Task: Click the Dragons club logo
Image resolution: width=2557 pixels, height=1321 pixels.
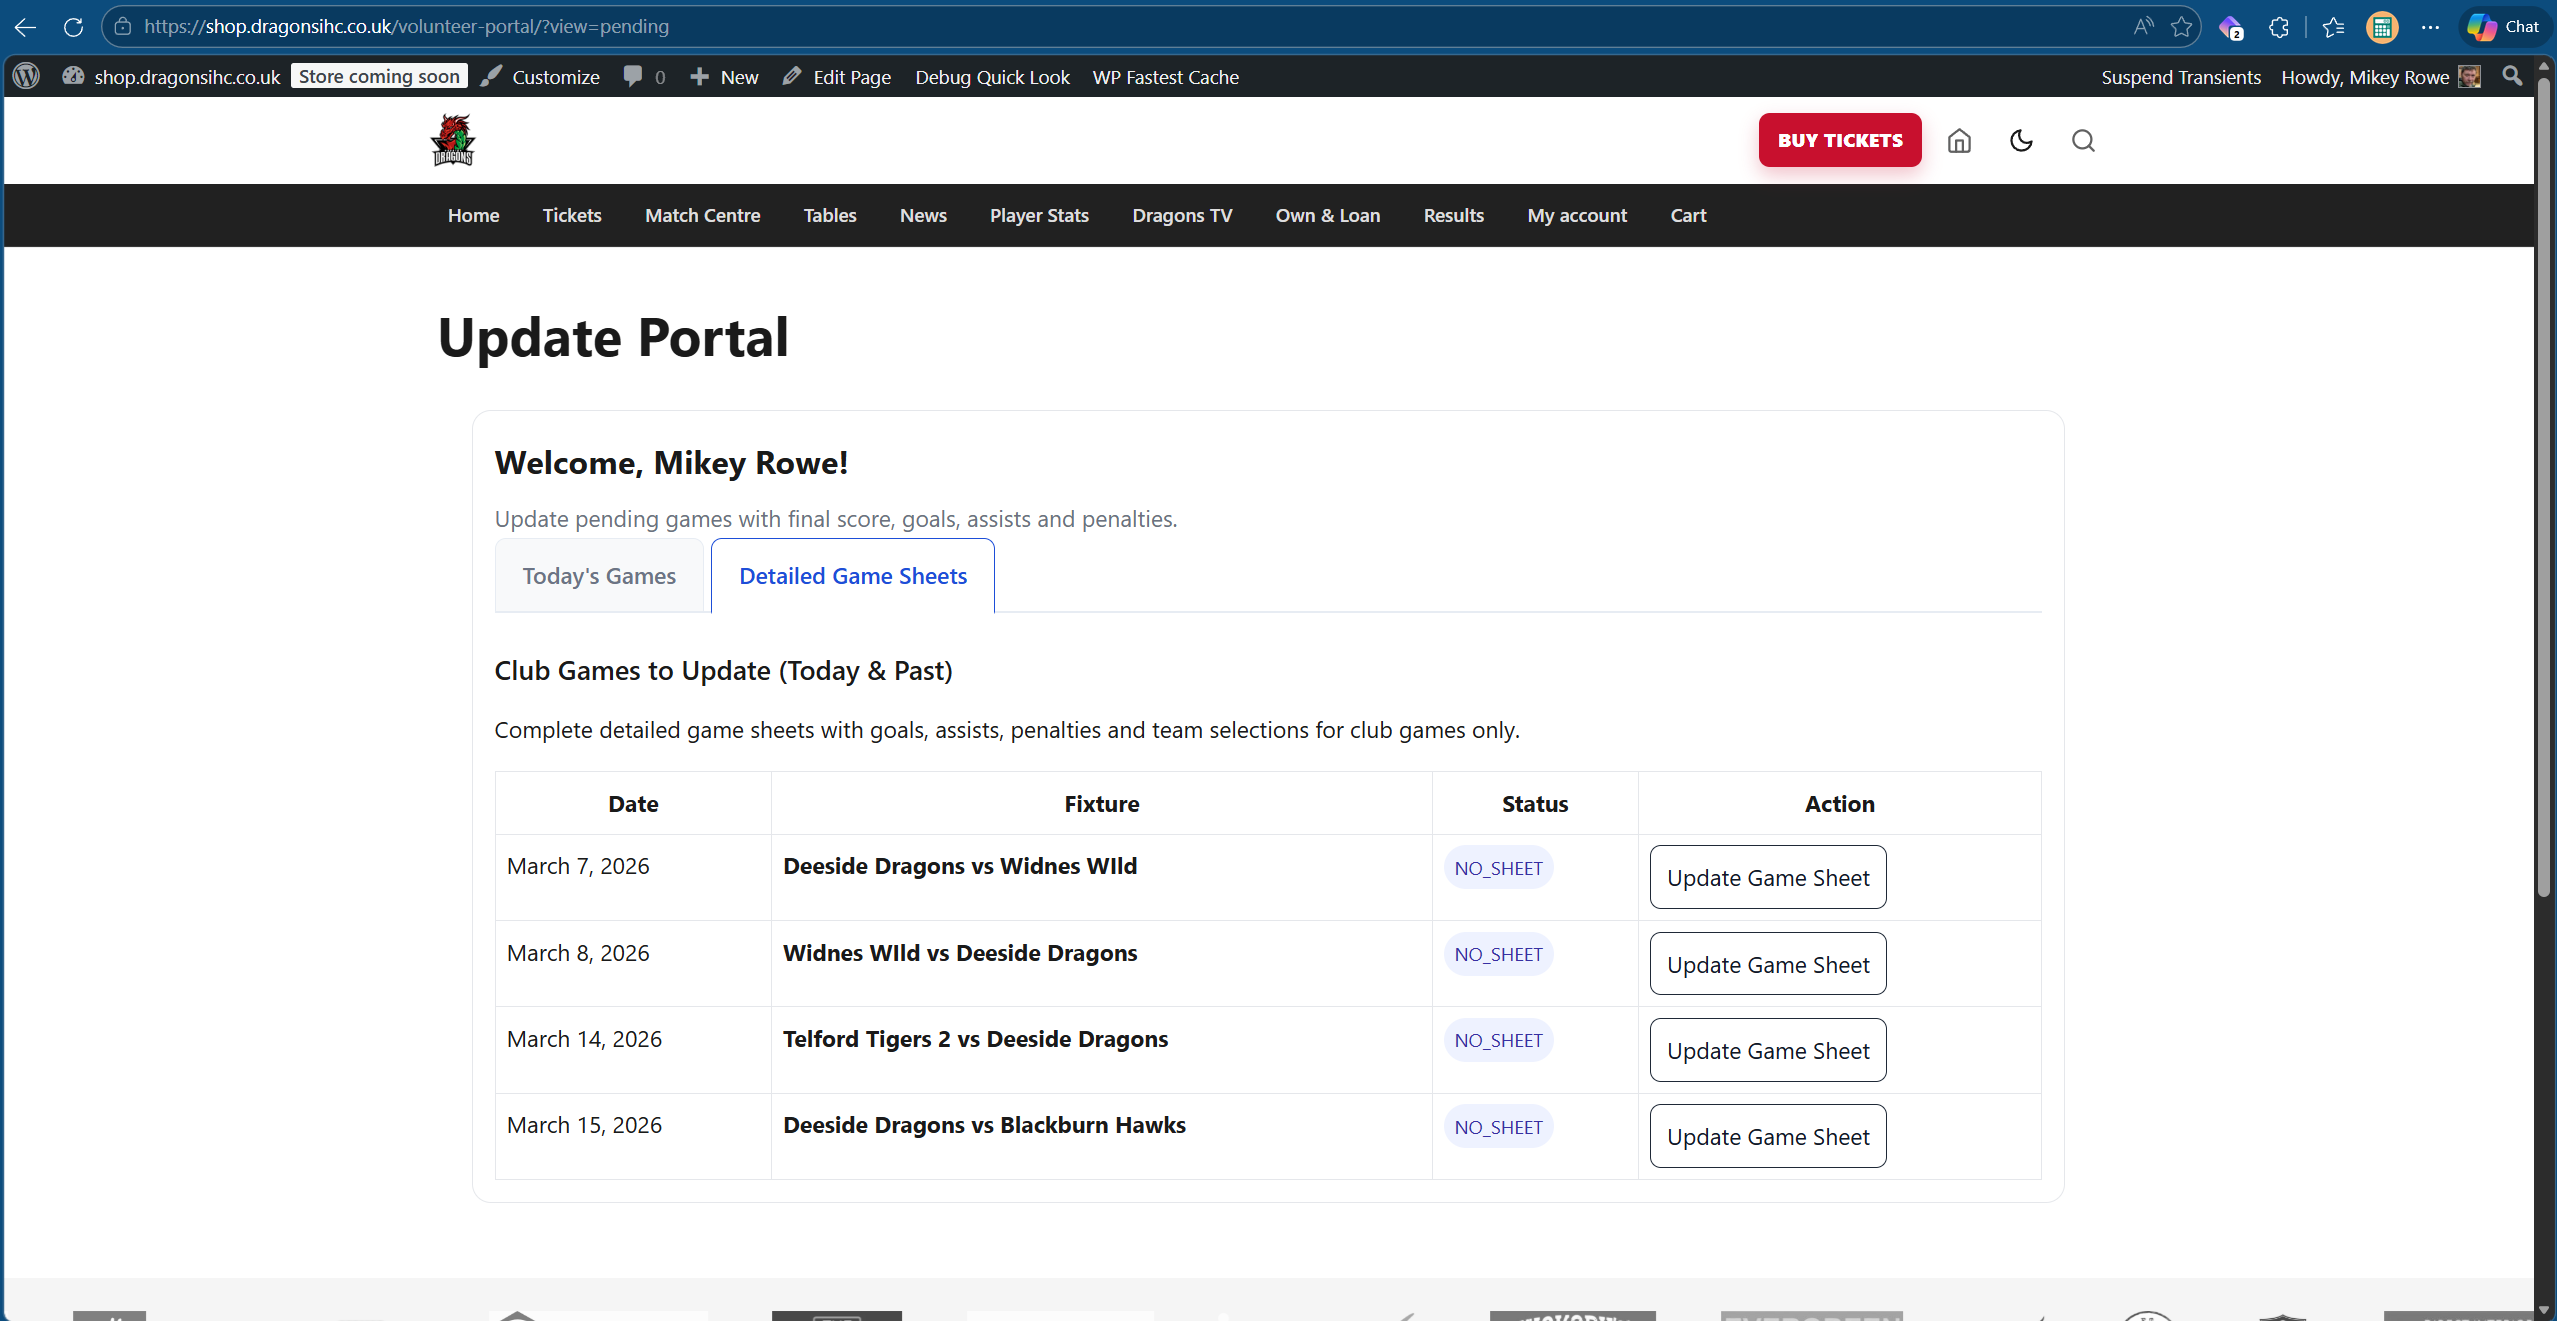Action: [x=453, y=140]
